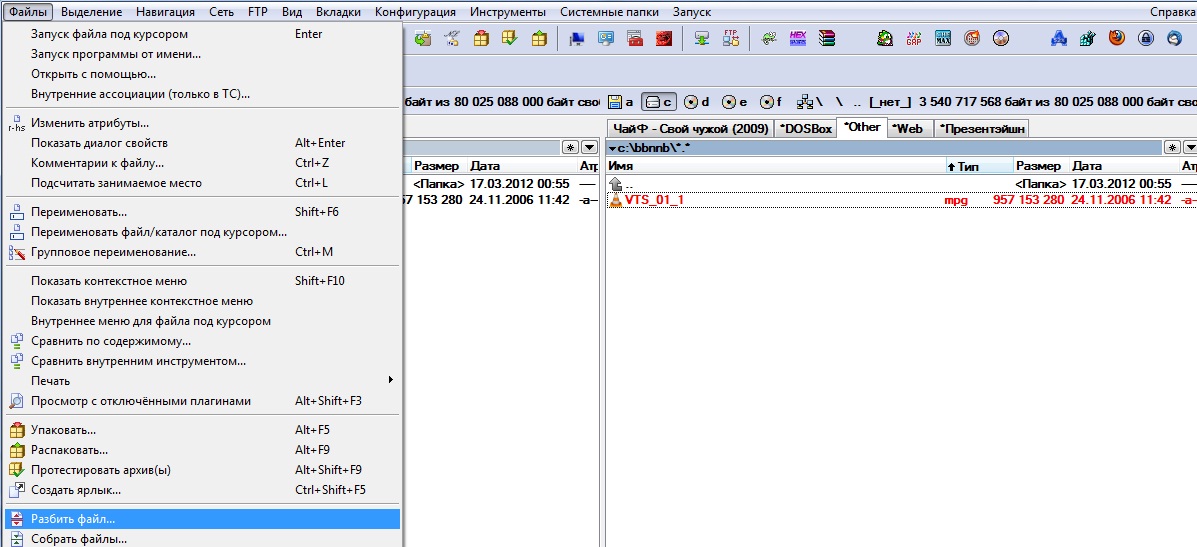Open the Выделение menu

coord(92,11)
